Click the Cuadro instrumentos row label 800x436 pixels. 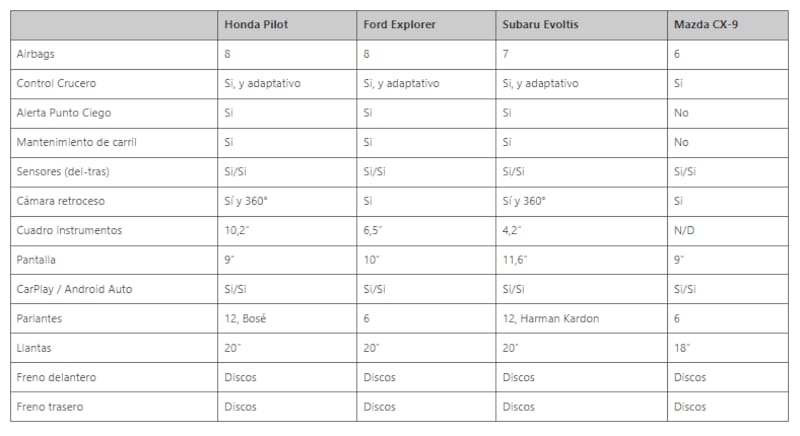pyautogui.click(x=69, y=231)
